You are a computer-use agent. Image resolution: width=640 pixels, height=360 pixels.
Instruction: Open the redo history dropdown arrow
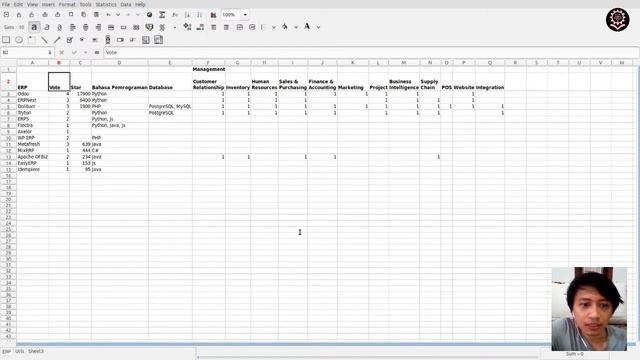tap(138, 15)
